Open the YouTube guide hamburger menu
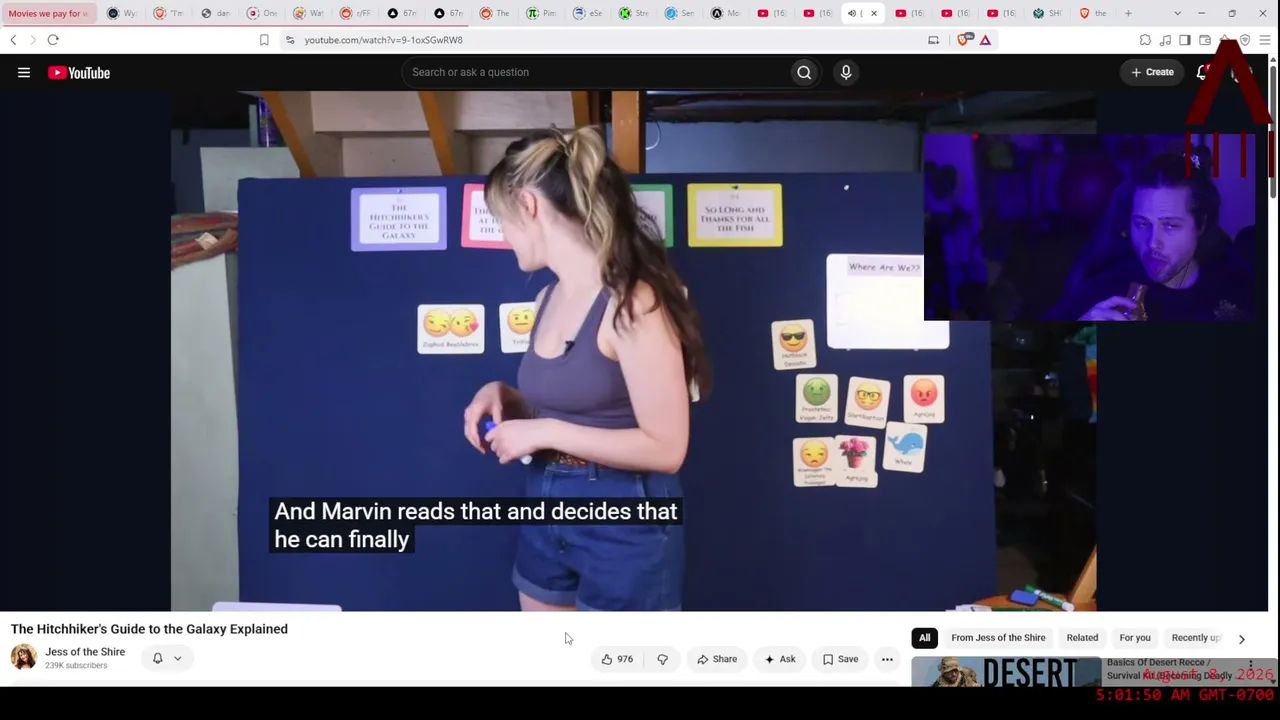Viewport: 1280px width, 720px height. (24, 72)
